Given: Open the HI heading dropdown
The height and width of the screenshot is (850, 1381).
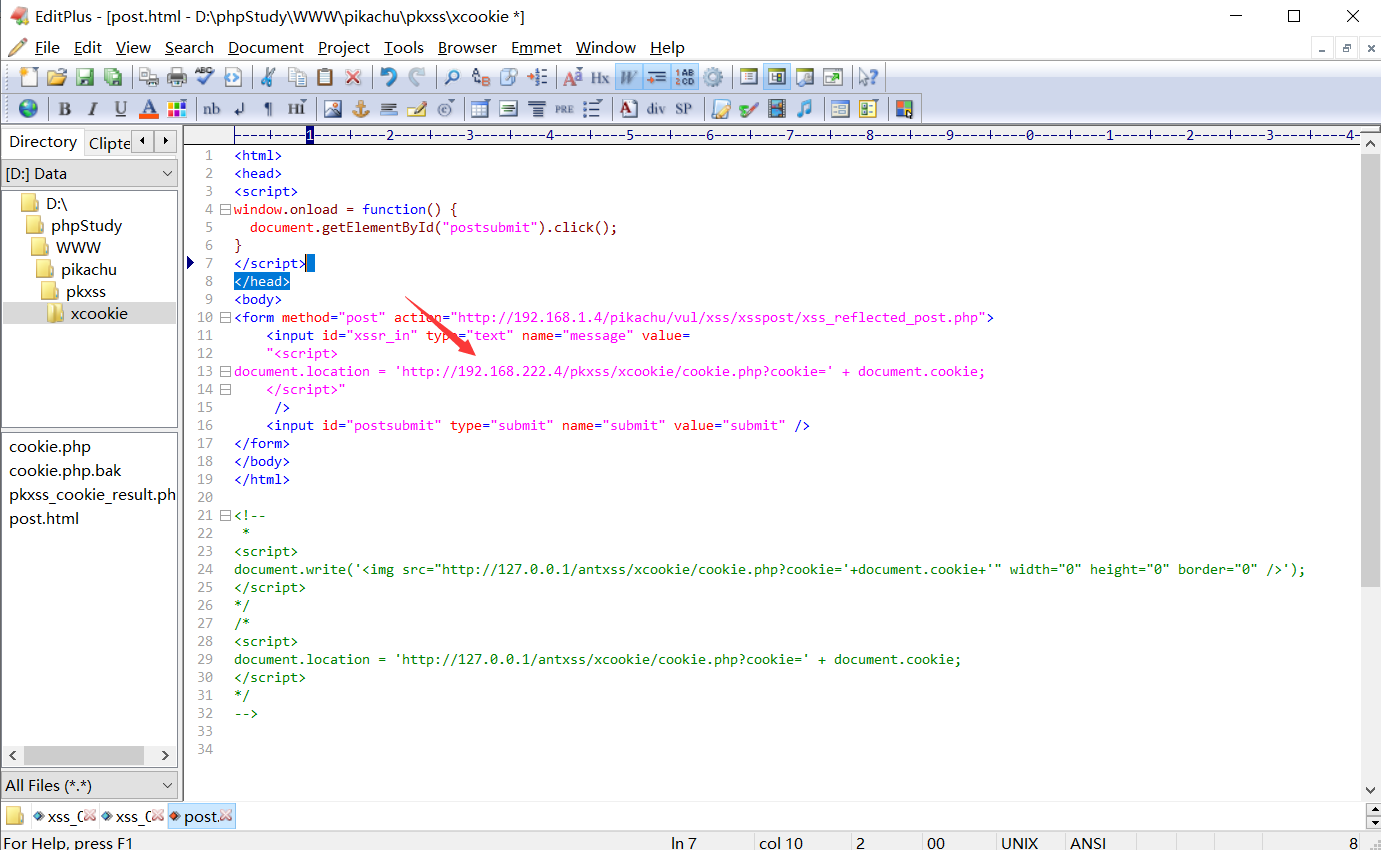Looking at the screenshot, I should point(297,108).
